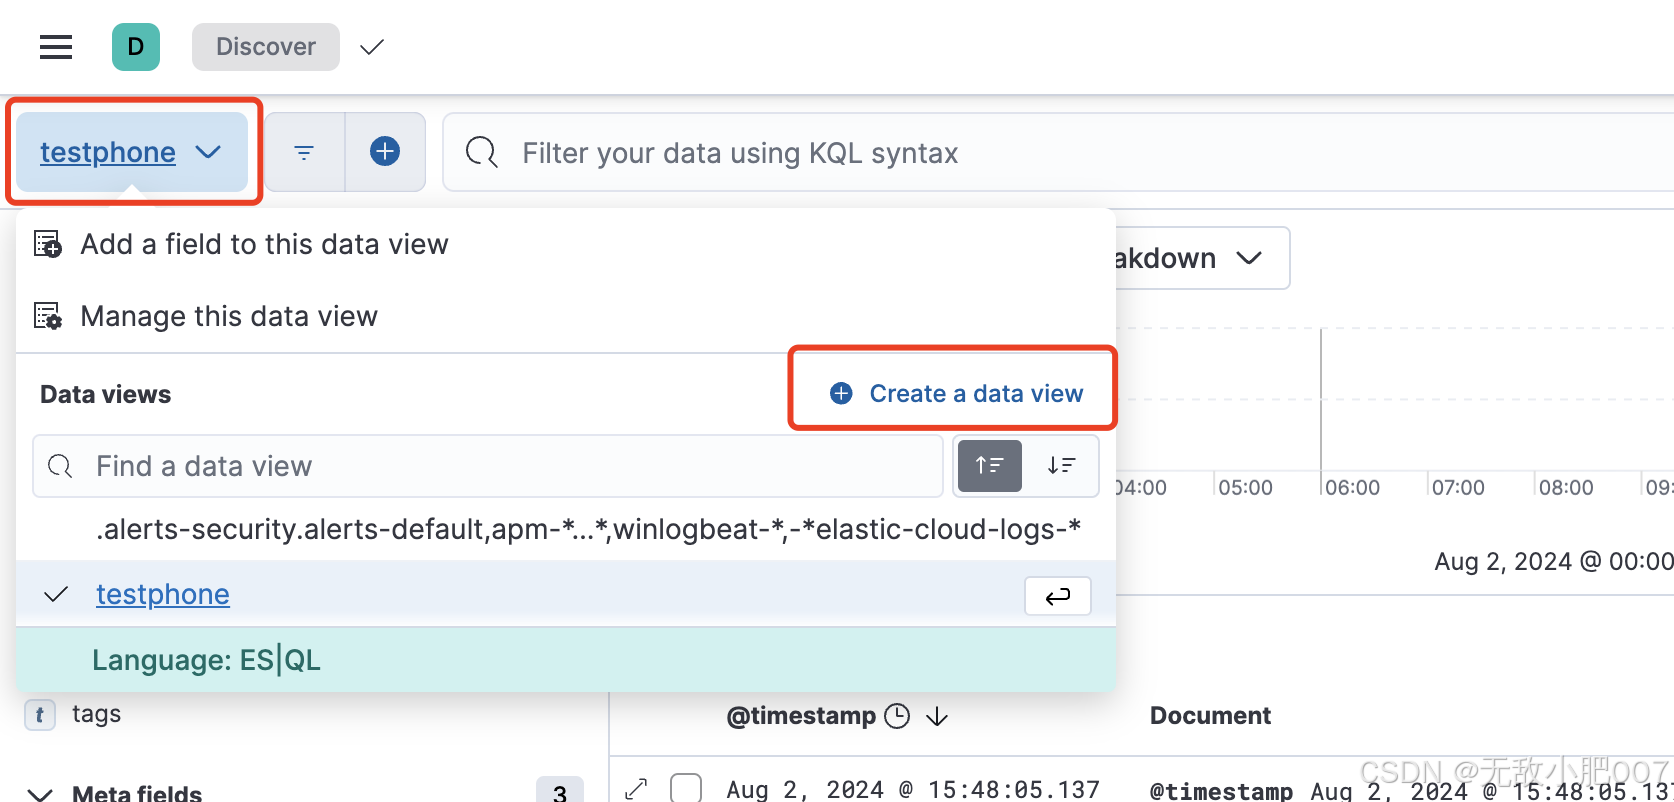1674x802 pixels.
Task: Choose Add a field to this data view
Action: point(264,244)
